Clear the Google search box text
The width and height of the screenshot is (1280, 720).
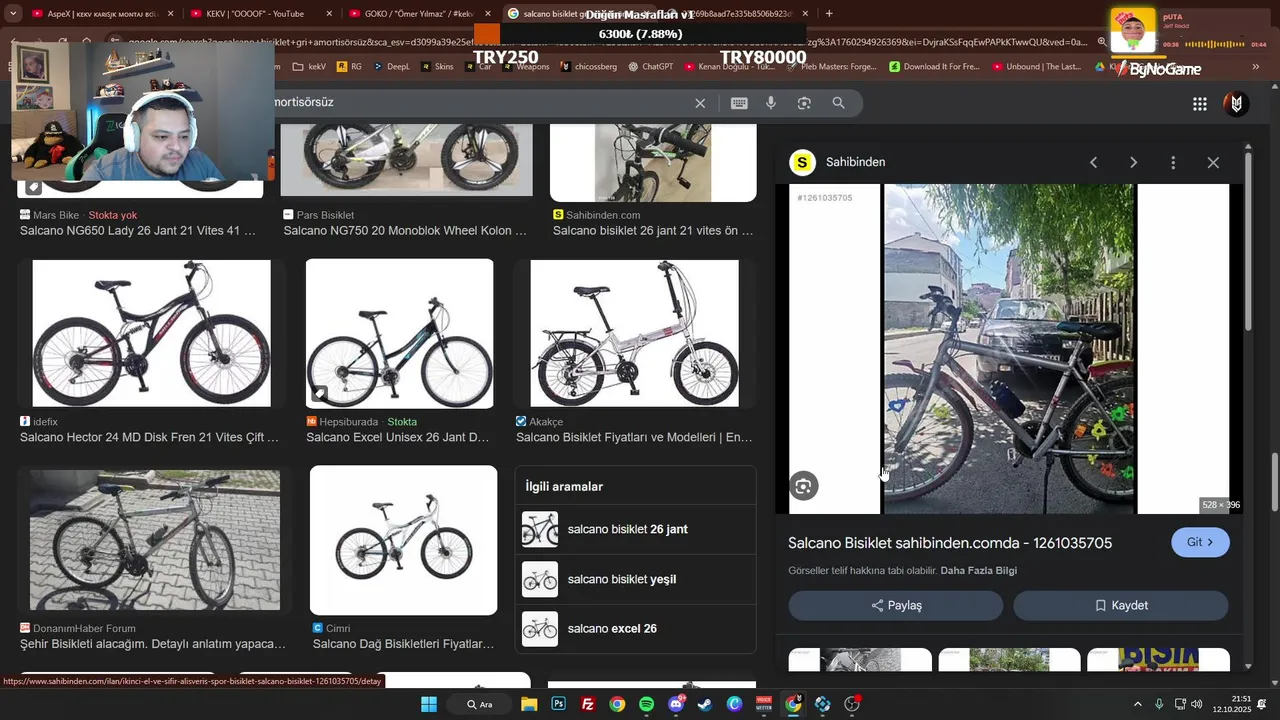(700, 103)
